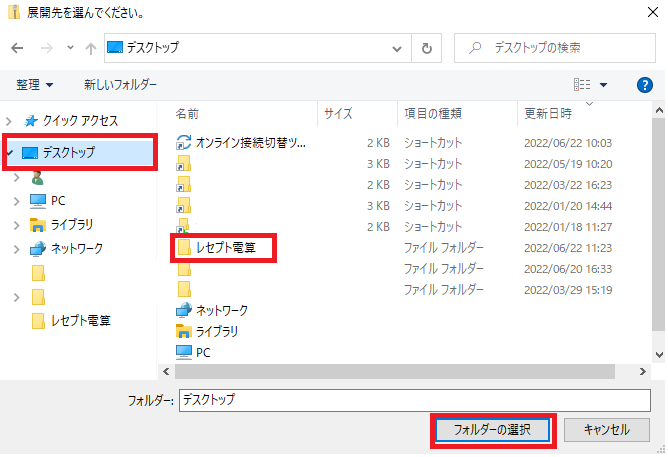
Task: Select レセプト電算 folder in the navigation pane
Action: pos(71,321)
